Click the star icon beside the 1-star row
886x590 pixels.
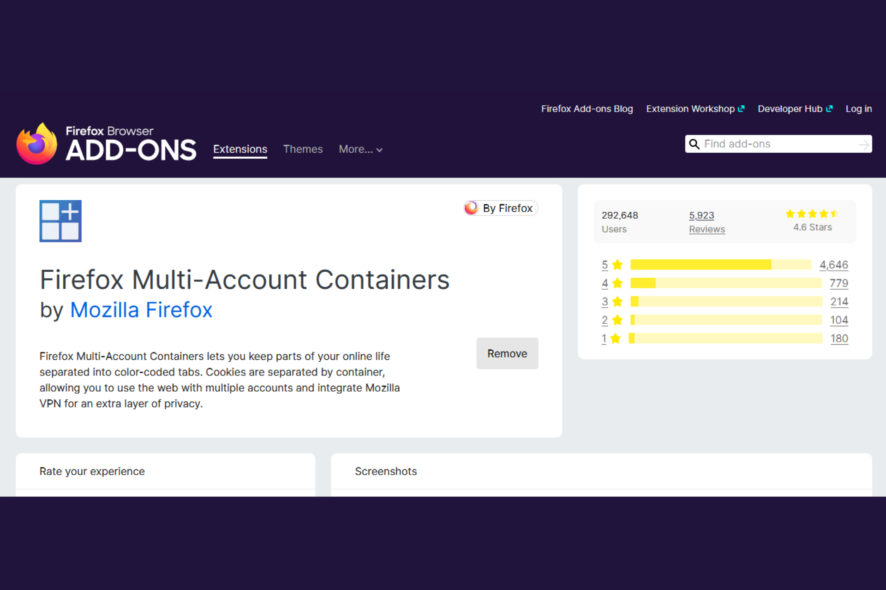click(x=617, y=338)
